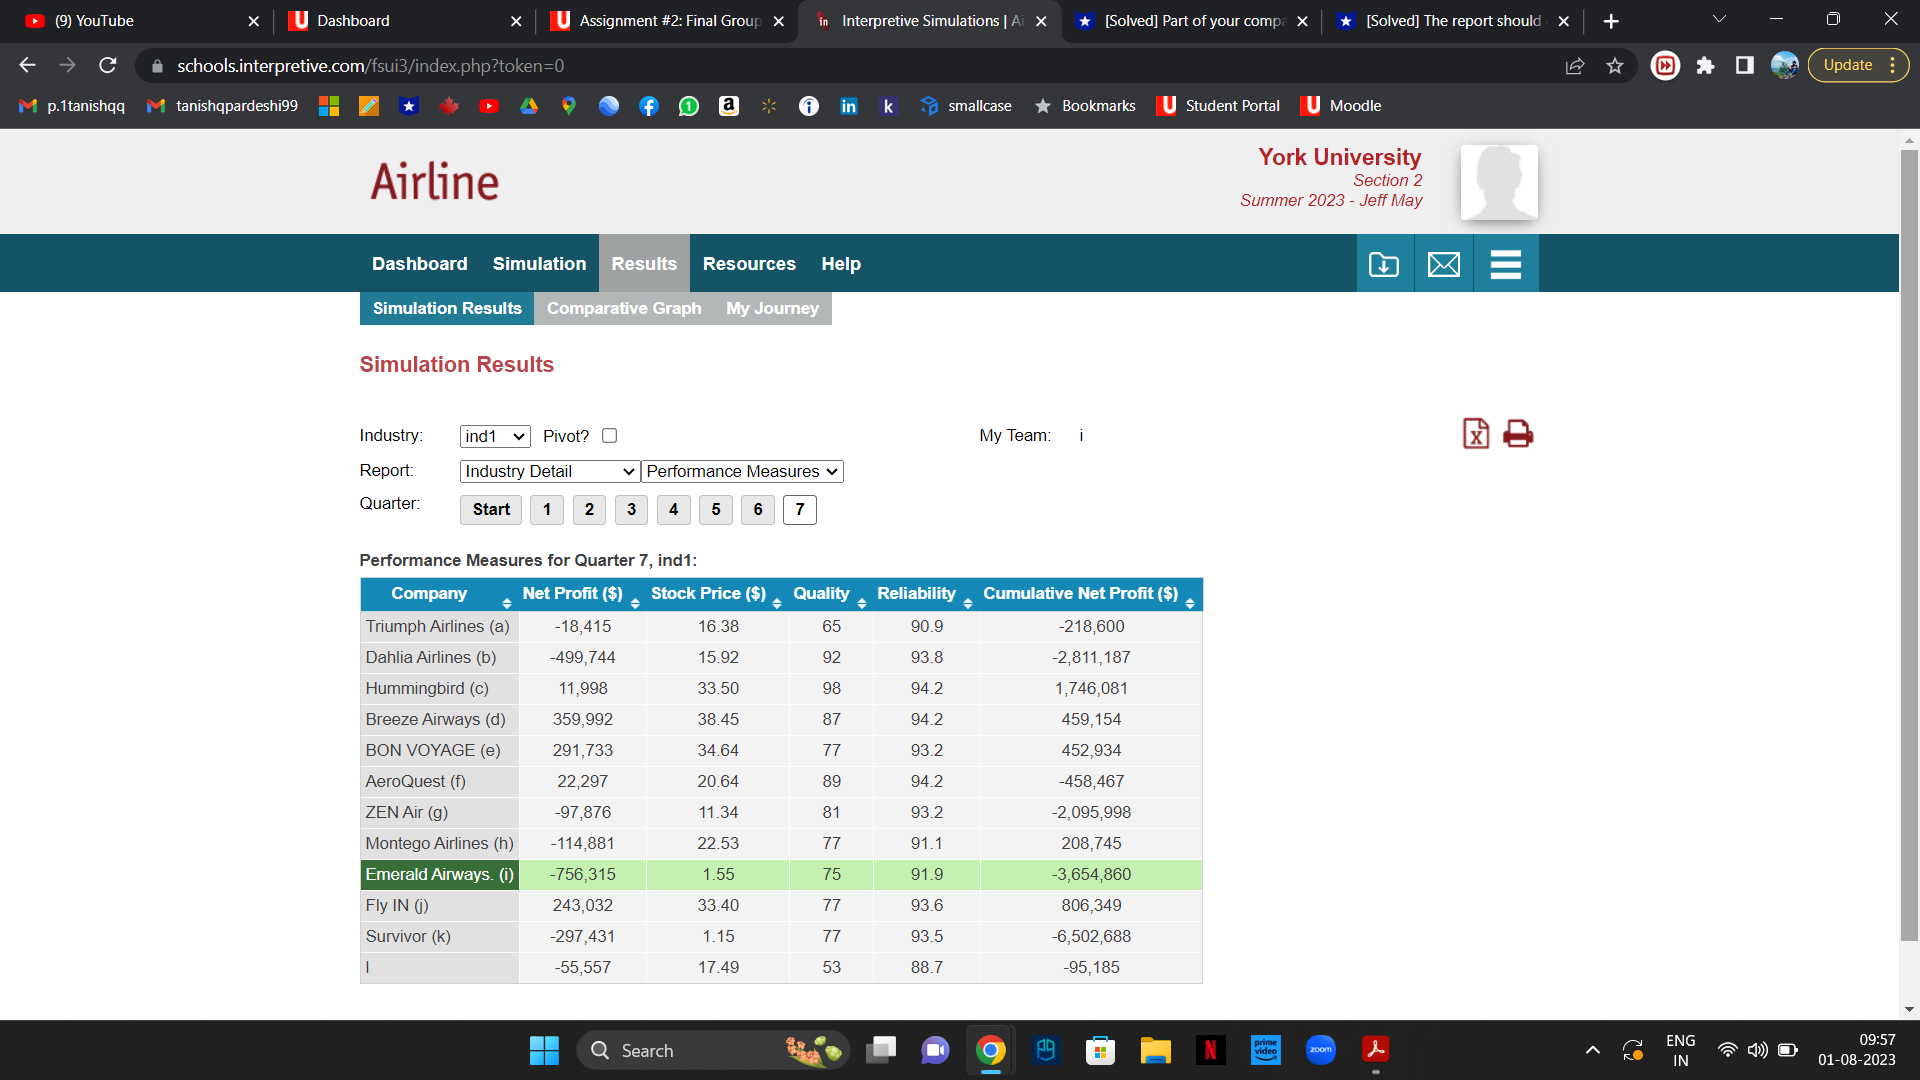Open the Help menu item
The image size is (1920, 1080).
pyautogui.click(x=841, y=264)
